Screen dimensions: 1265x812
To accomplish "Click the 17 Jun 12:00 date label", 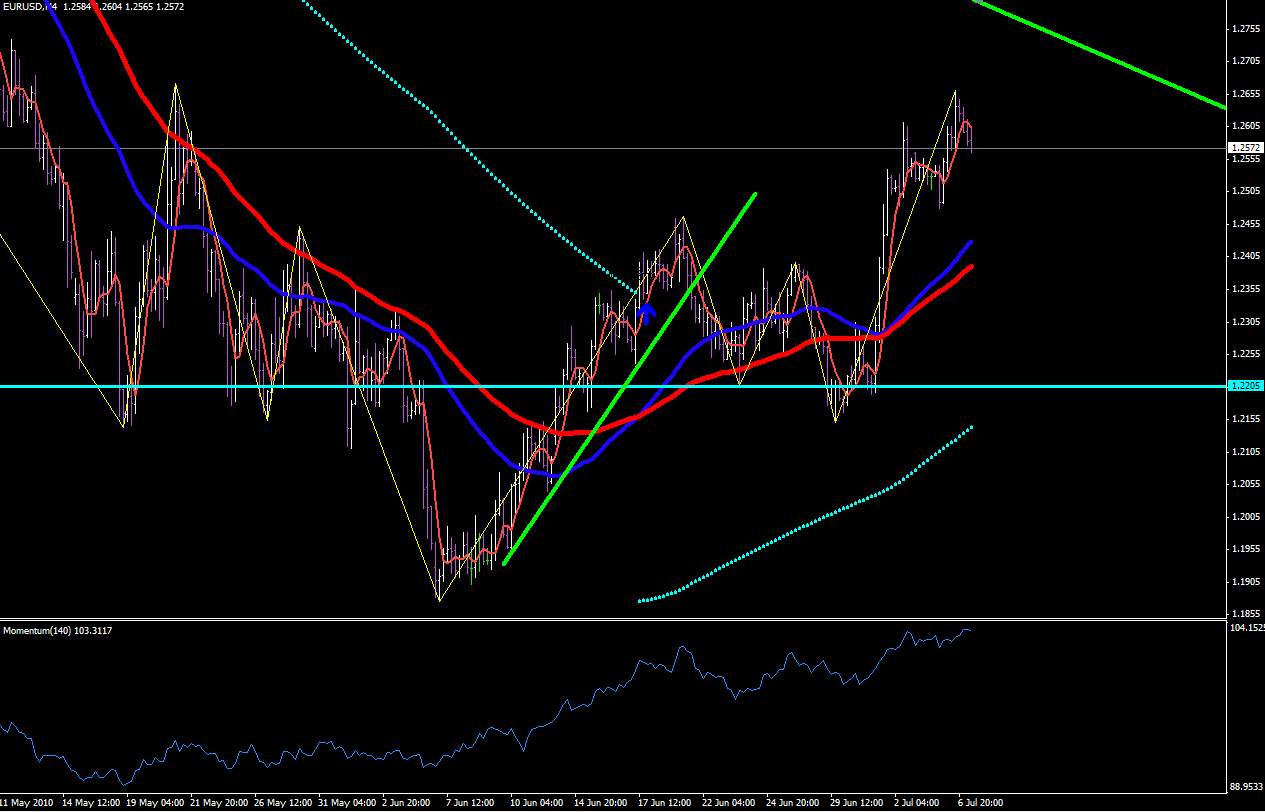I will click(x=662, y=803).
